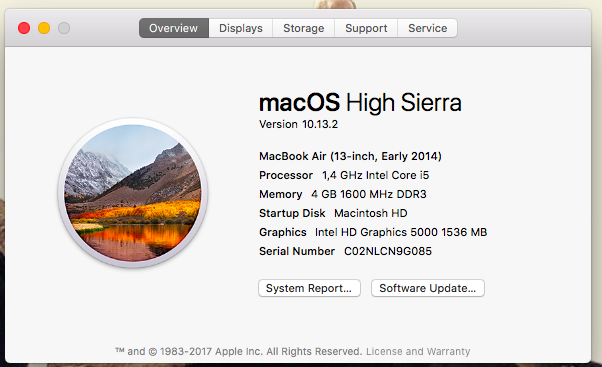
Task: Go to the Service tab
Action: (427, 28)
